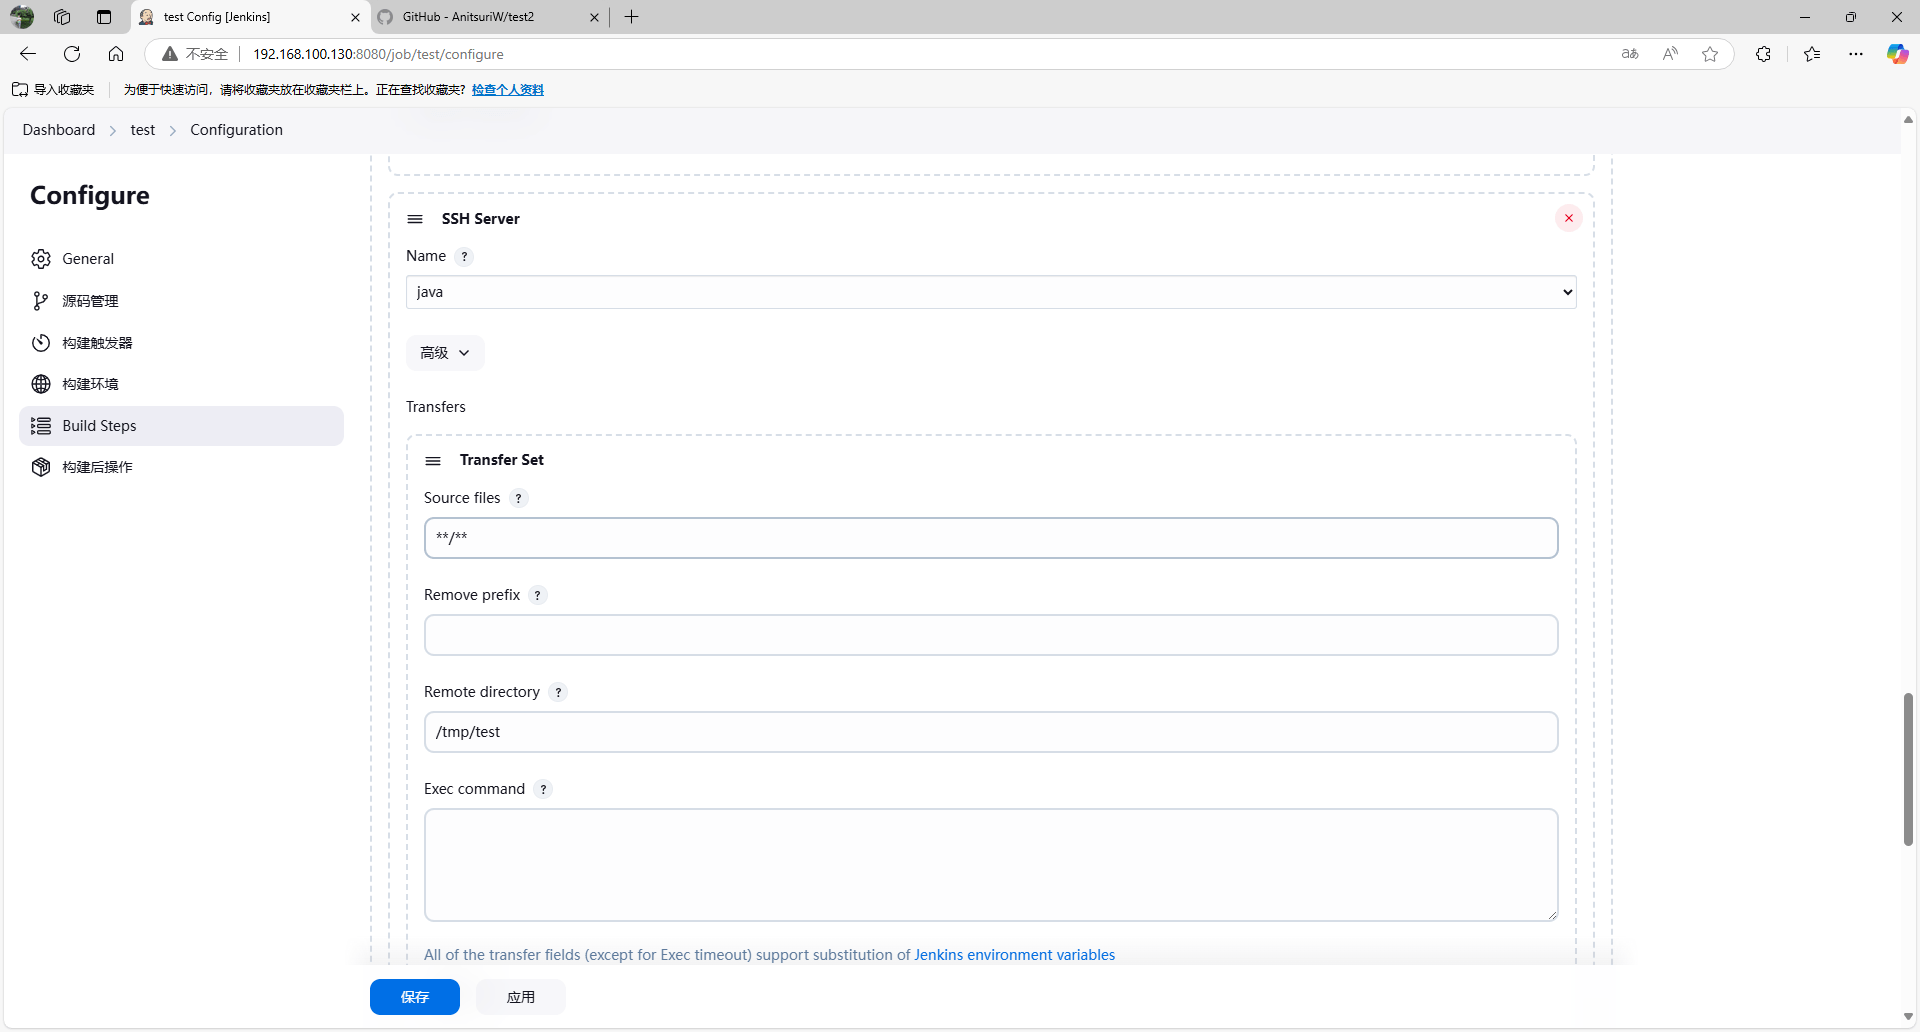Go to 构建后操作 section in sidebar

(x=97, y=467)
